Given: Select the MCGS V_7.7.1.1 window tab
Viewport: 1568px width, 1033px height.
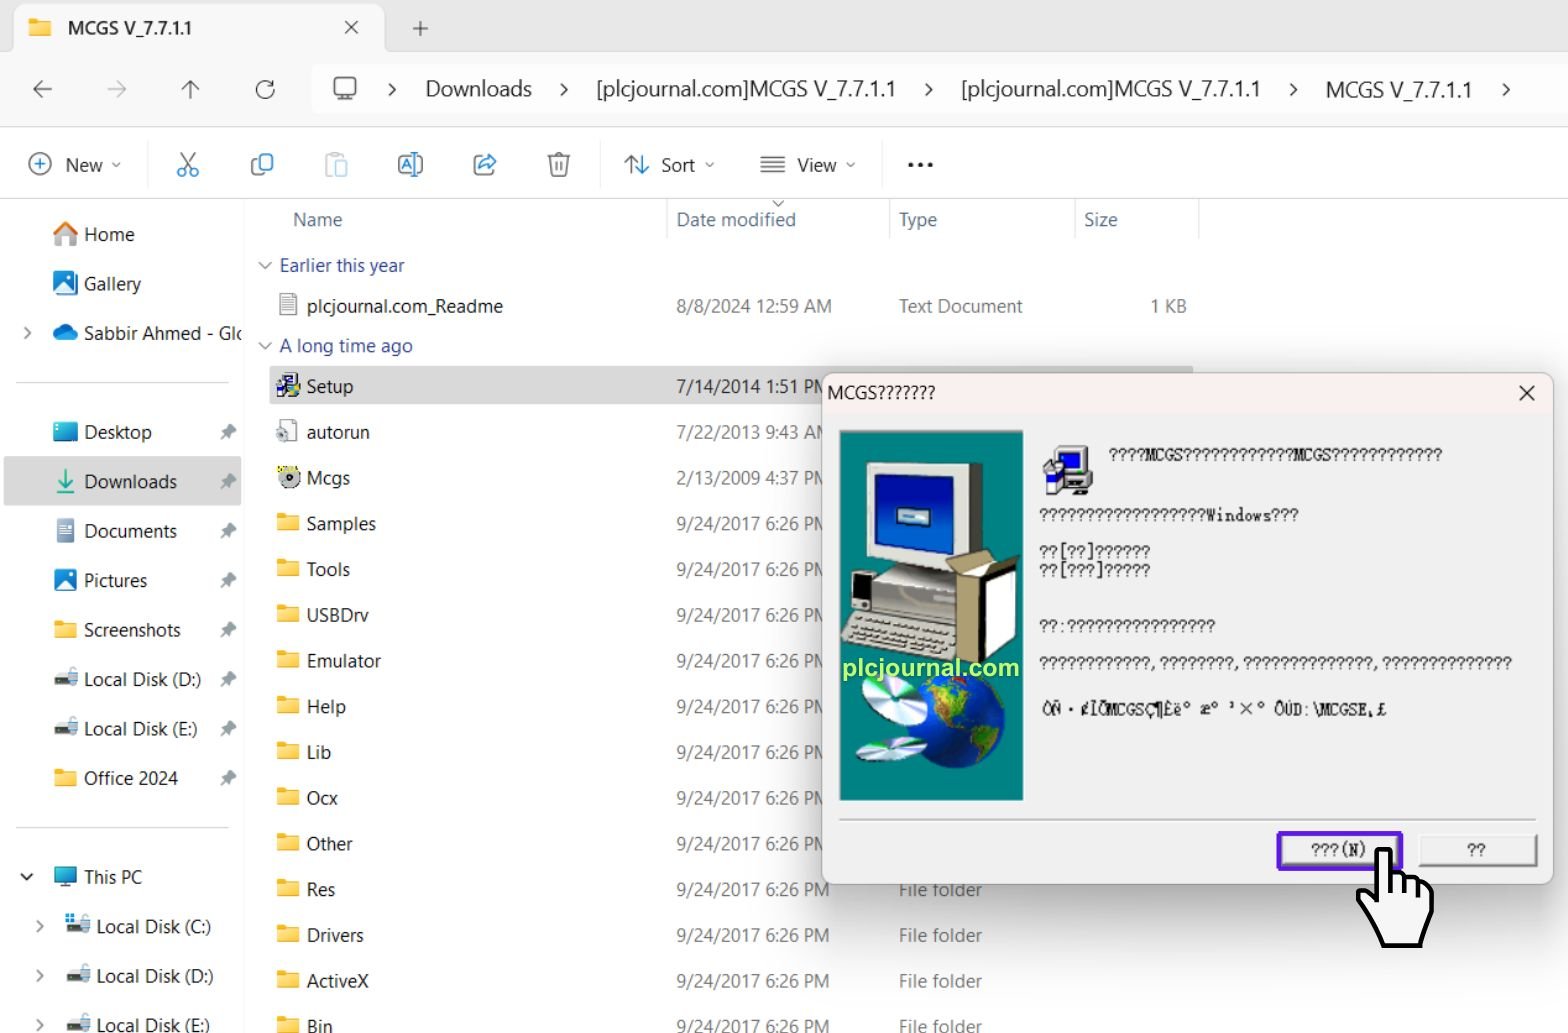Looking at the screenshot, I should pyautogui.click(x=198, y=28).
